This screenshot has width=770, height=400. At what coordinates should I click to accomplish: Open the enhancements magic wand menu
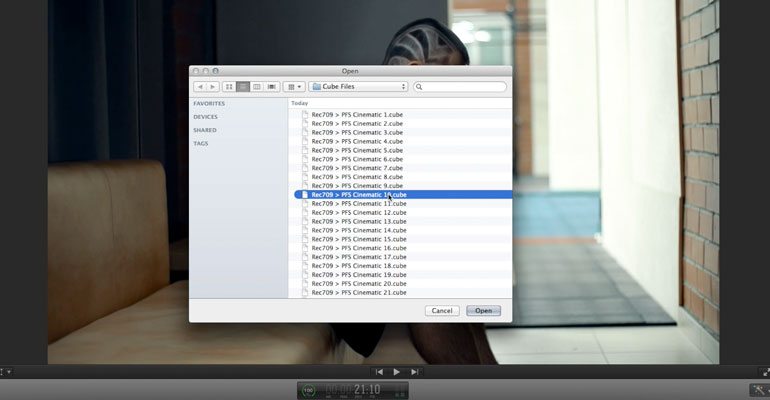[x=759, y=390]
